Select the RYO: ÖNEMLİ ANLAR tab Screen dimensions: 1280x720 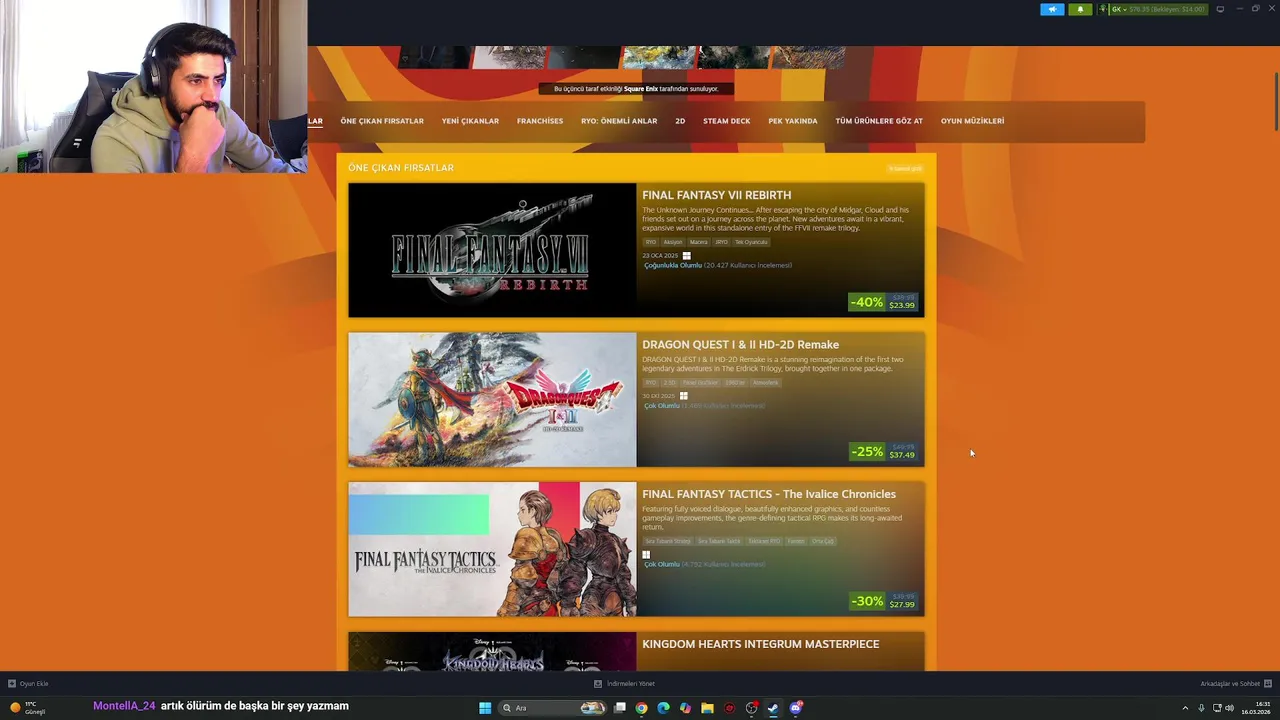click(619, 121)
